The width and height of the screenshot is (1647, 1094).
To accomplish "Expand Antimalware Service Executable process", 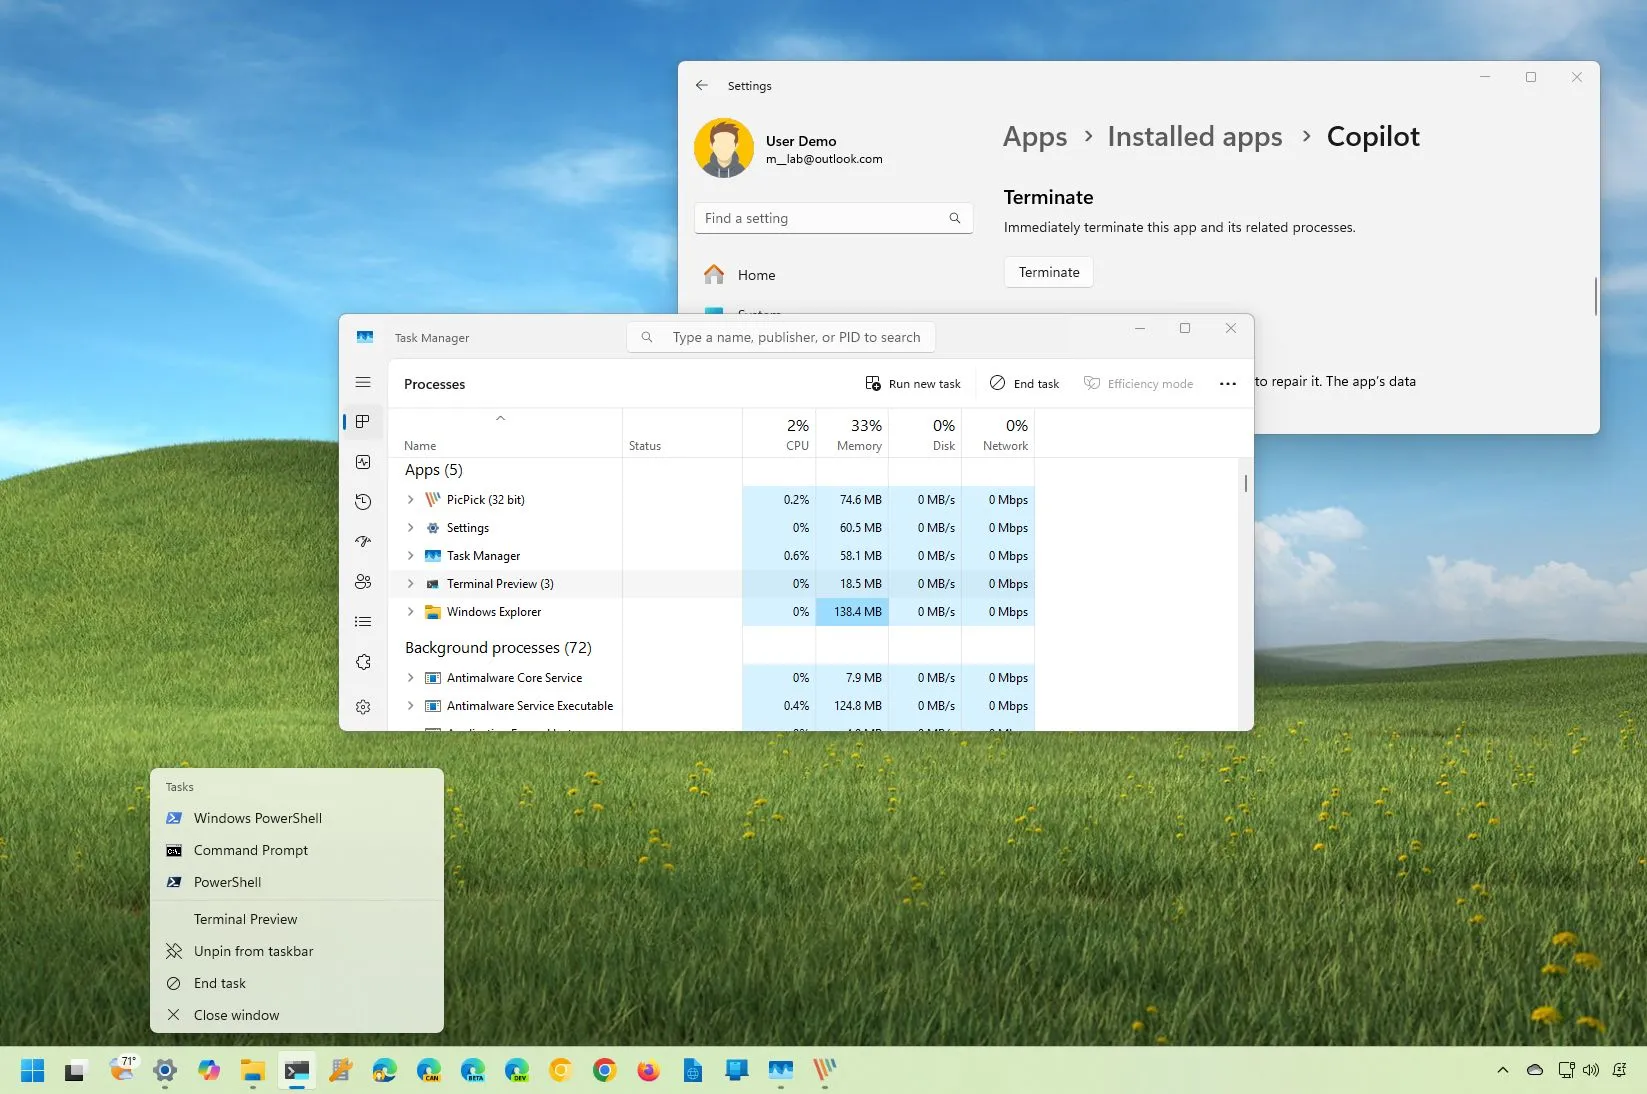I will pyautogui.click(x=410, y=706).
